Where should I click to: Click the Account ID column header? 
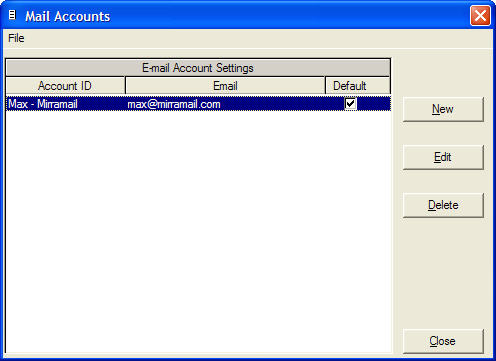point(66,86)
